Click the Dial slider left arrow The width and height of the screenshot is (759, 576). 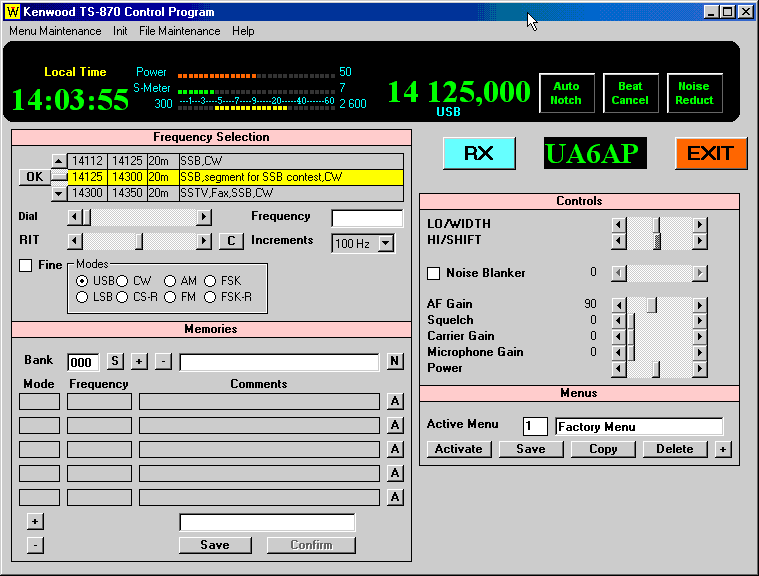pyautogui.click(x=74, y=216)
